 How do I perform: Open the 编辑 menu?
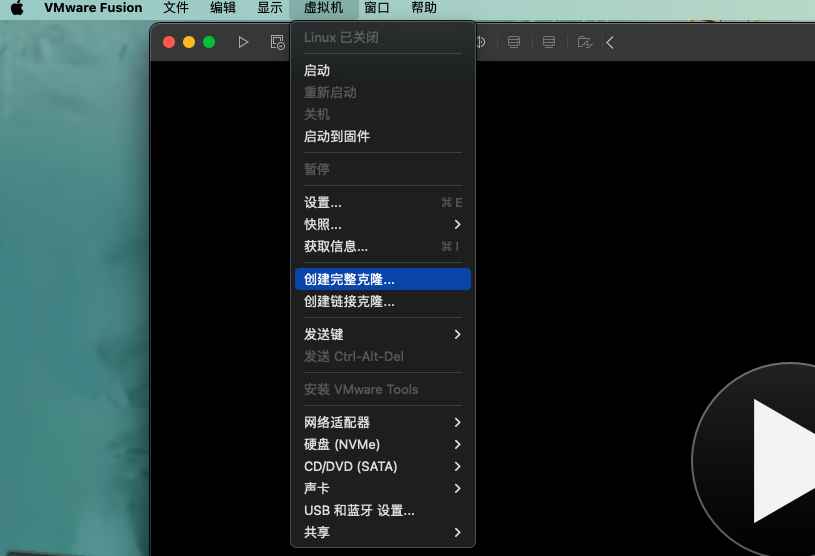tap(223, 8)
